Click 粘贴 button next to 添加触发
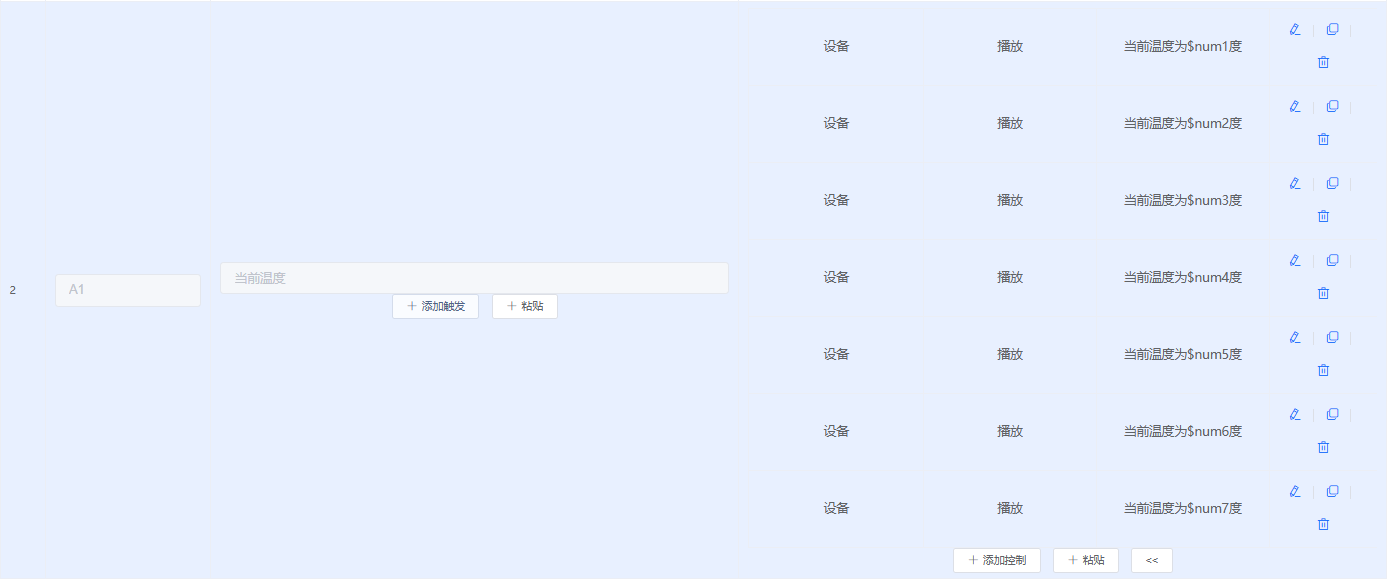 pos(525,306)
